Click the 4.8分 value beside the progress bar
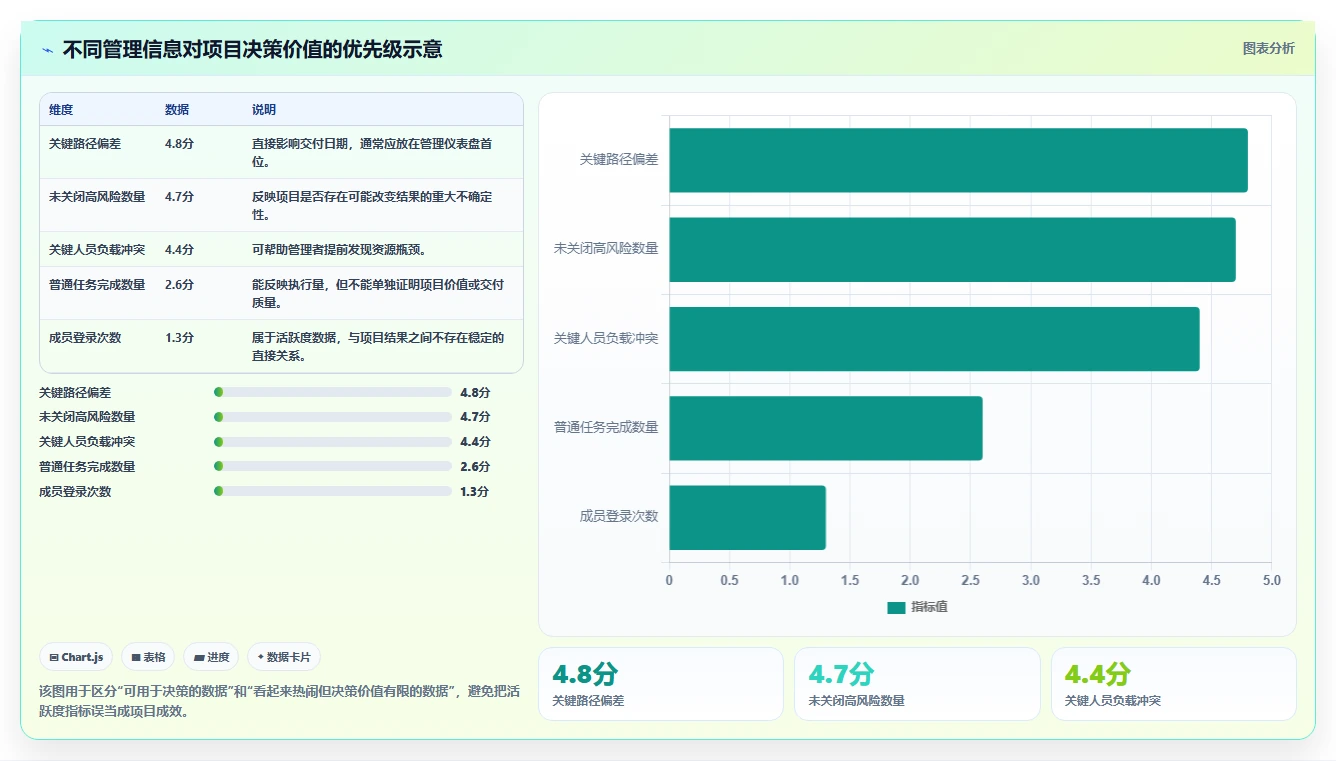1336x761 pixels. (x=475, y=393)
